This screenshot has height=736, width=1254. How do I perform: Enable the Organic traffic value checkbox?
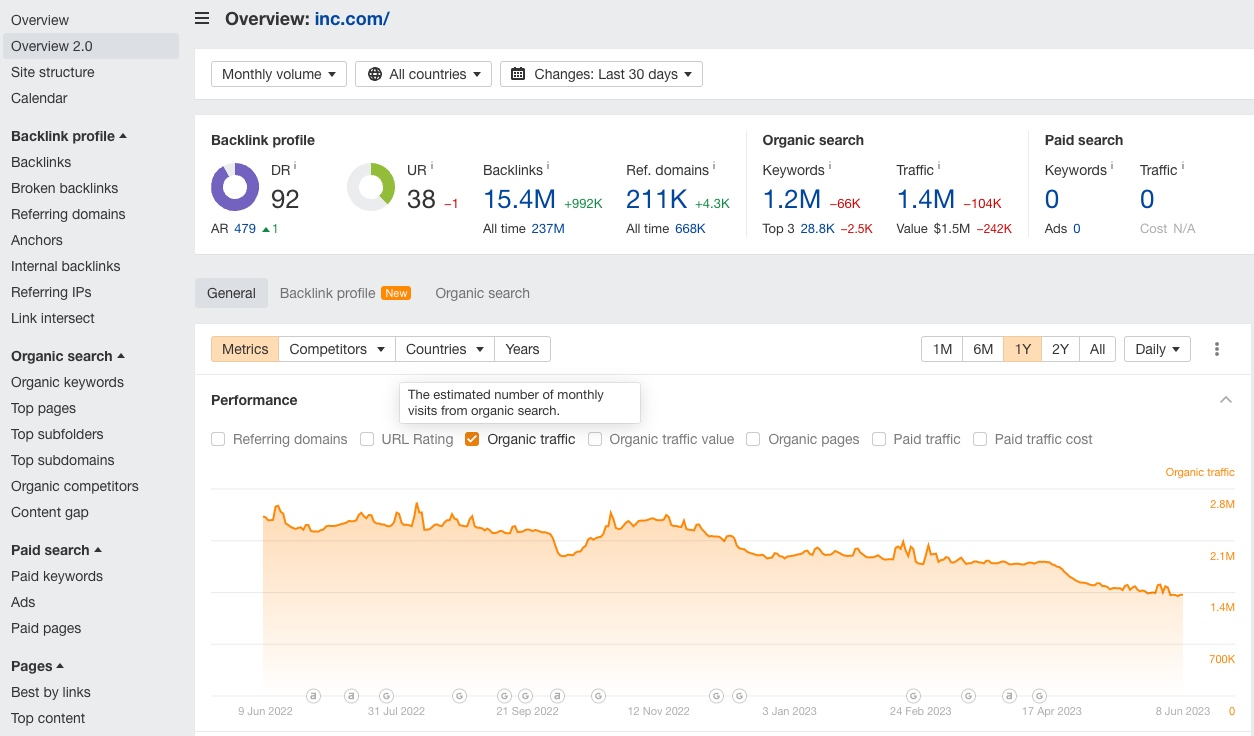(x=595, y=439)
